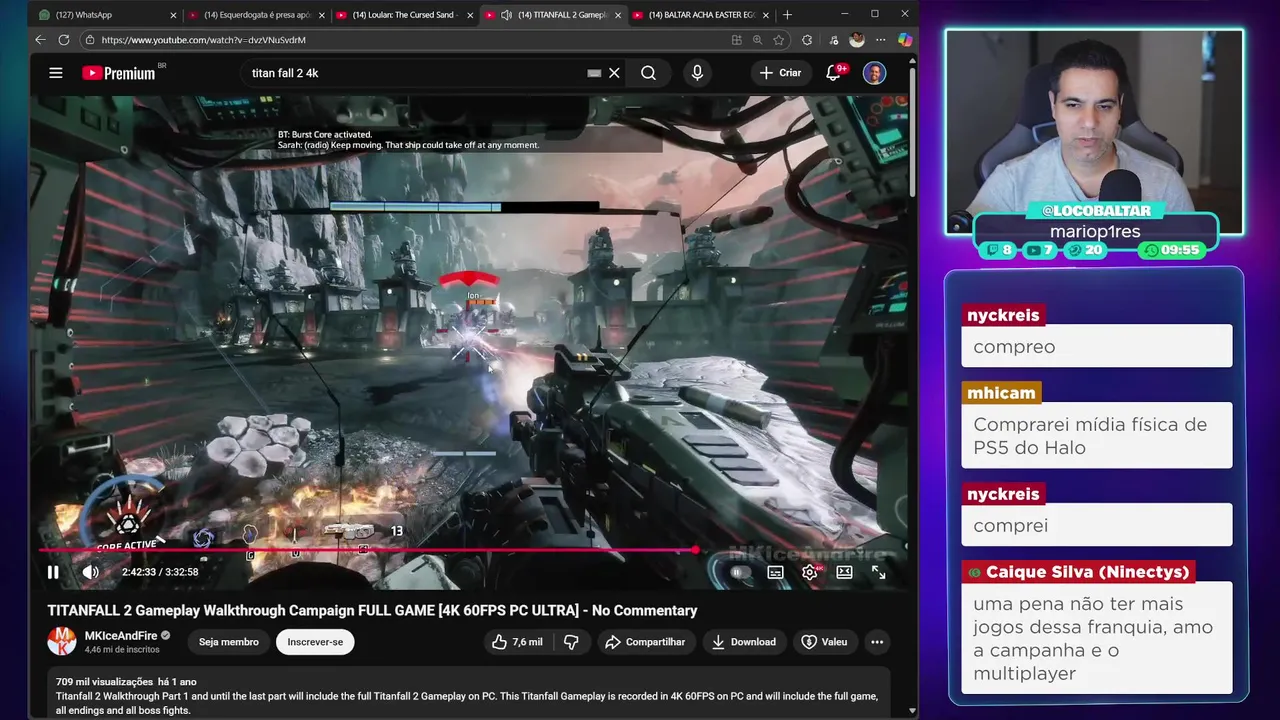Start voice search with the microphone
The height and width of the screenshot is (720, 1280).
697,73
